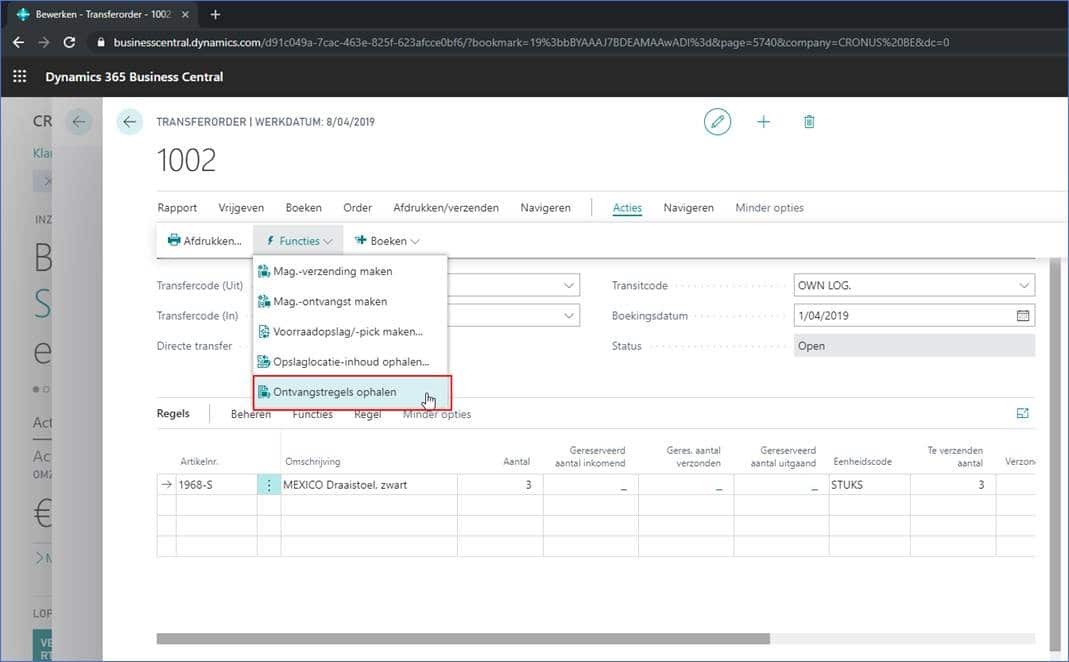
Task: Click the Omschrijving column header
Action: [x=313, y=462]
